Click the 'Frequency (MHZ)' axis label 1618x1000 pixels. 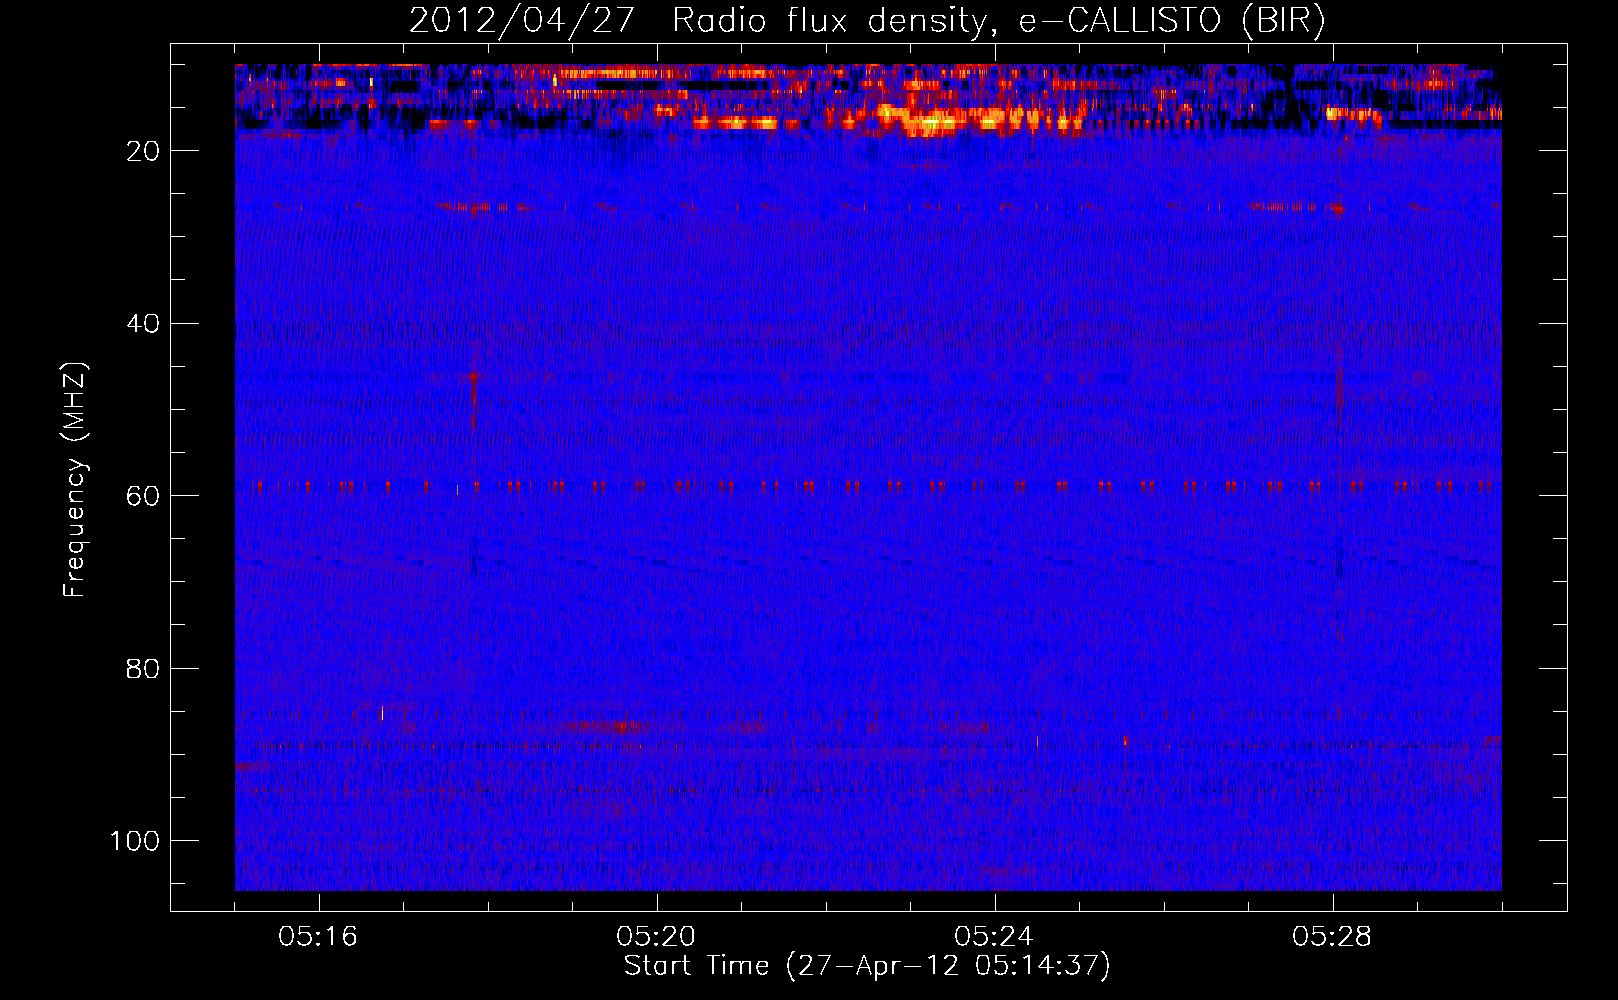(76, 480)
